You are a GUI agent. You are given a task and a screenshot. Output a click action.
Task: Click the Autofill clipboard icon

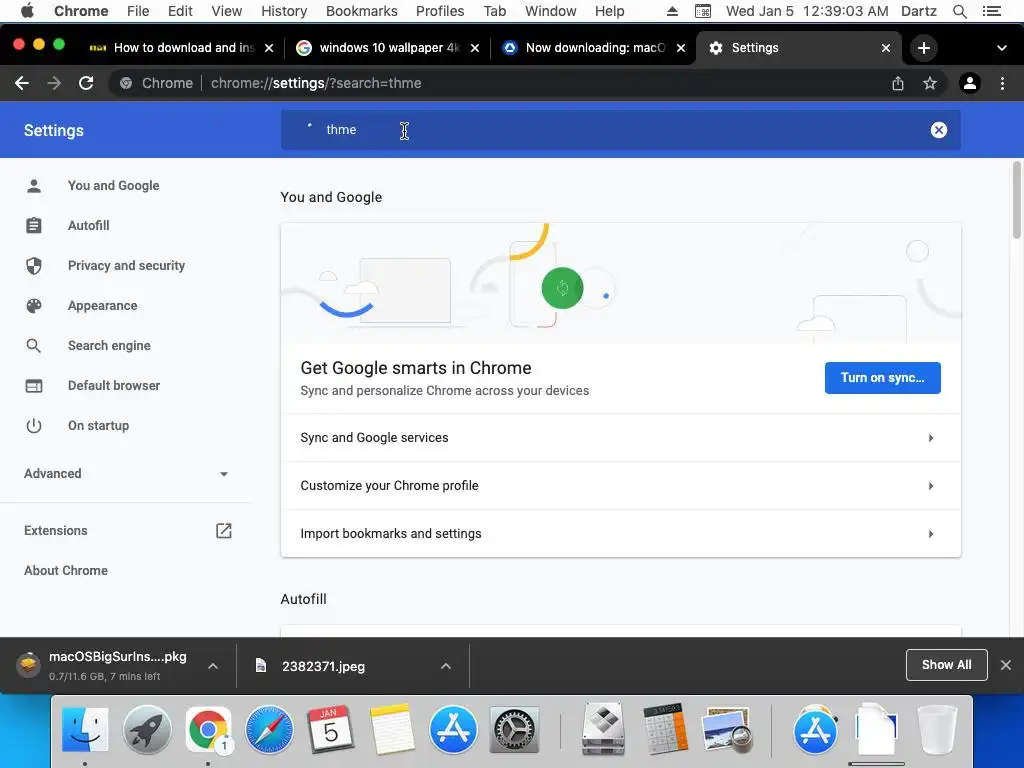pos(34,225)
